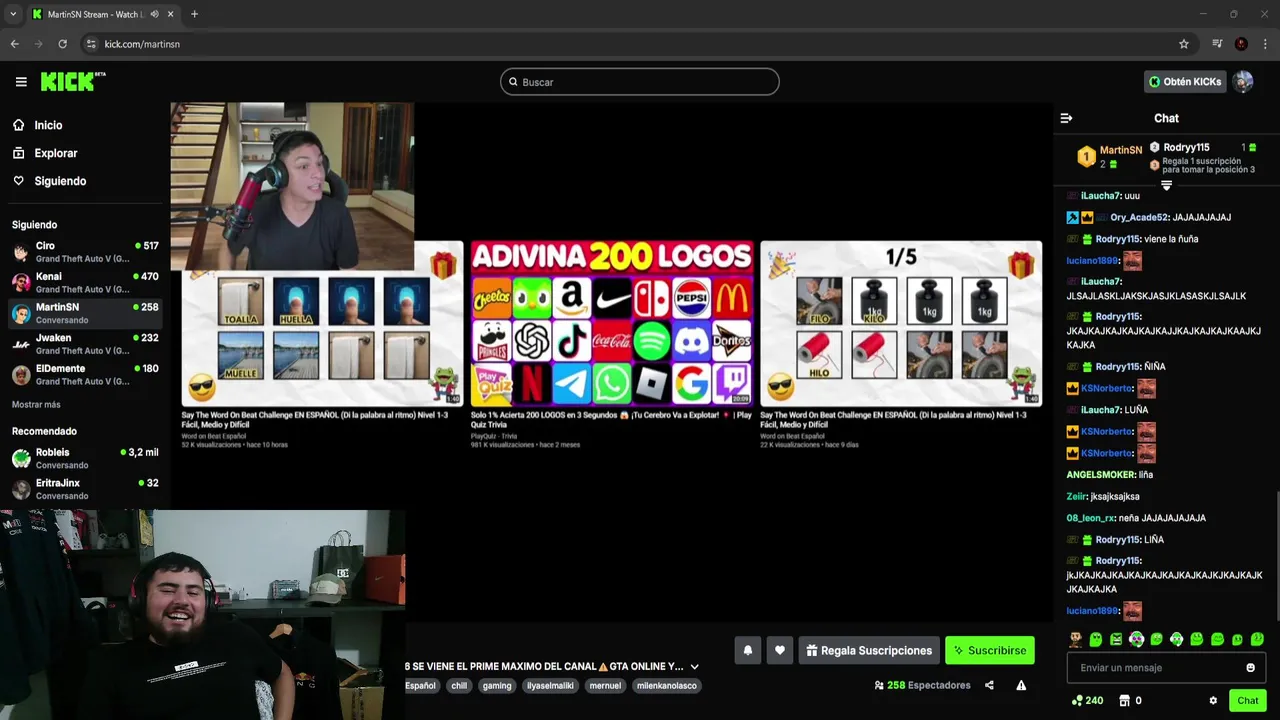Viewport: 1280px width, 720px height.
Task: Open the hamburger sidebar menu
Action: (x=21, y=82)
